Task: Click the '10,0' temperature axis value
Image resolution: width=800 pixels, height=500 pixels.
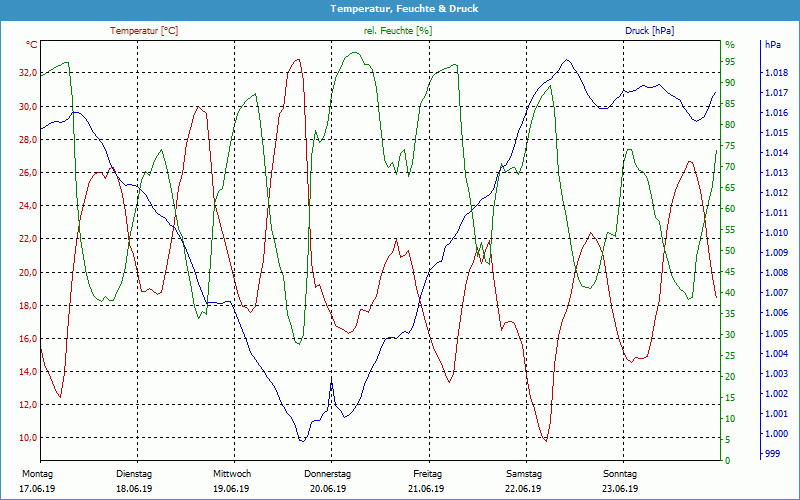Action: pyautogui.click(x=28, y=438)
